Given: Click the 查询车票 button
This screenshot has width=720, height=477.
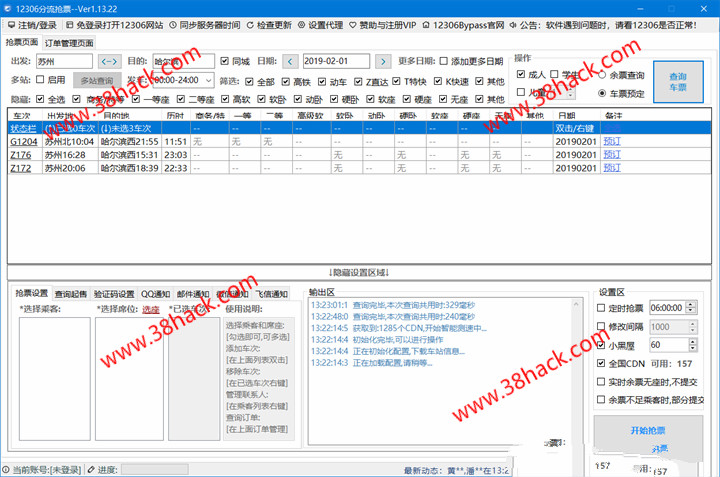Looking at the screenshot, I should point(678,82).
